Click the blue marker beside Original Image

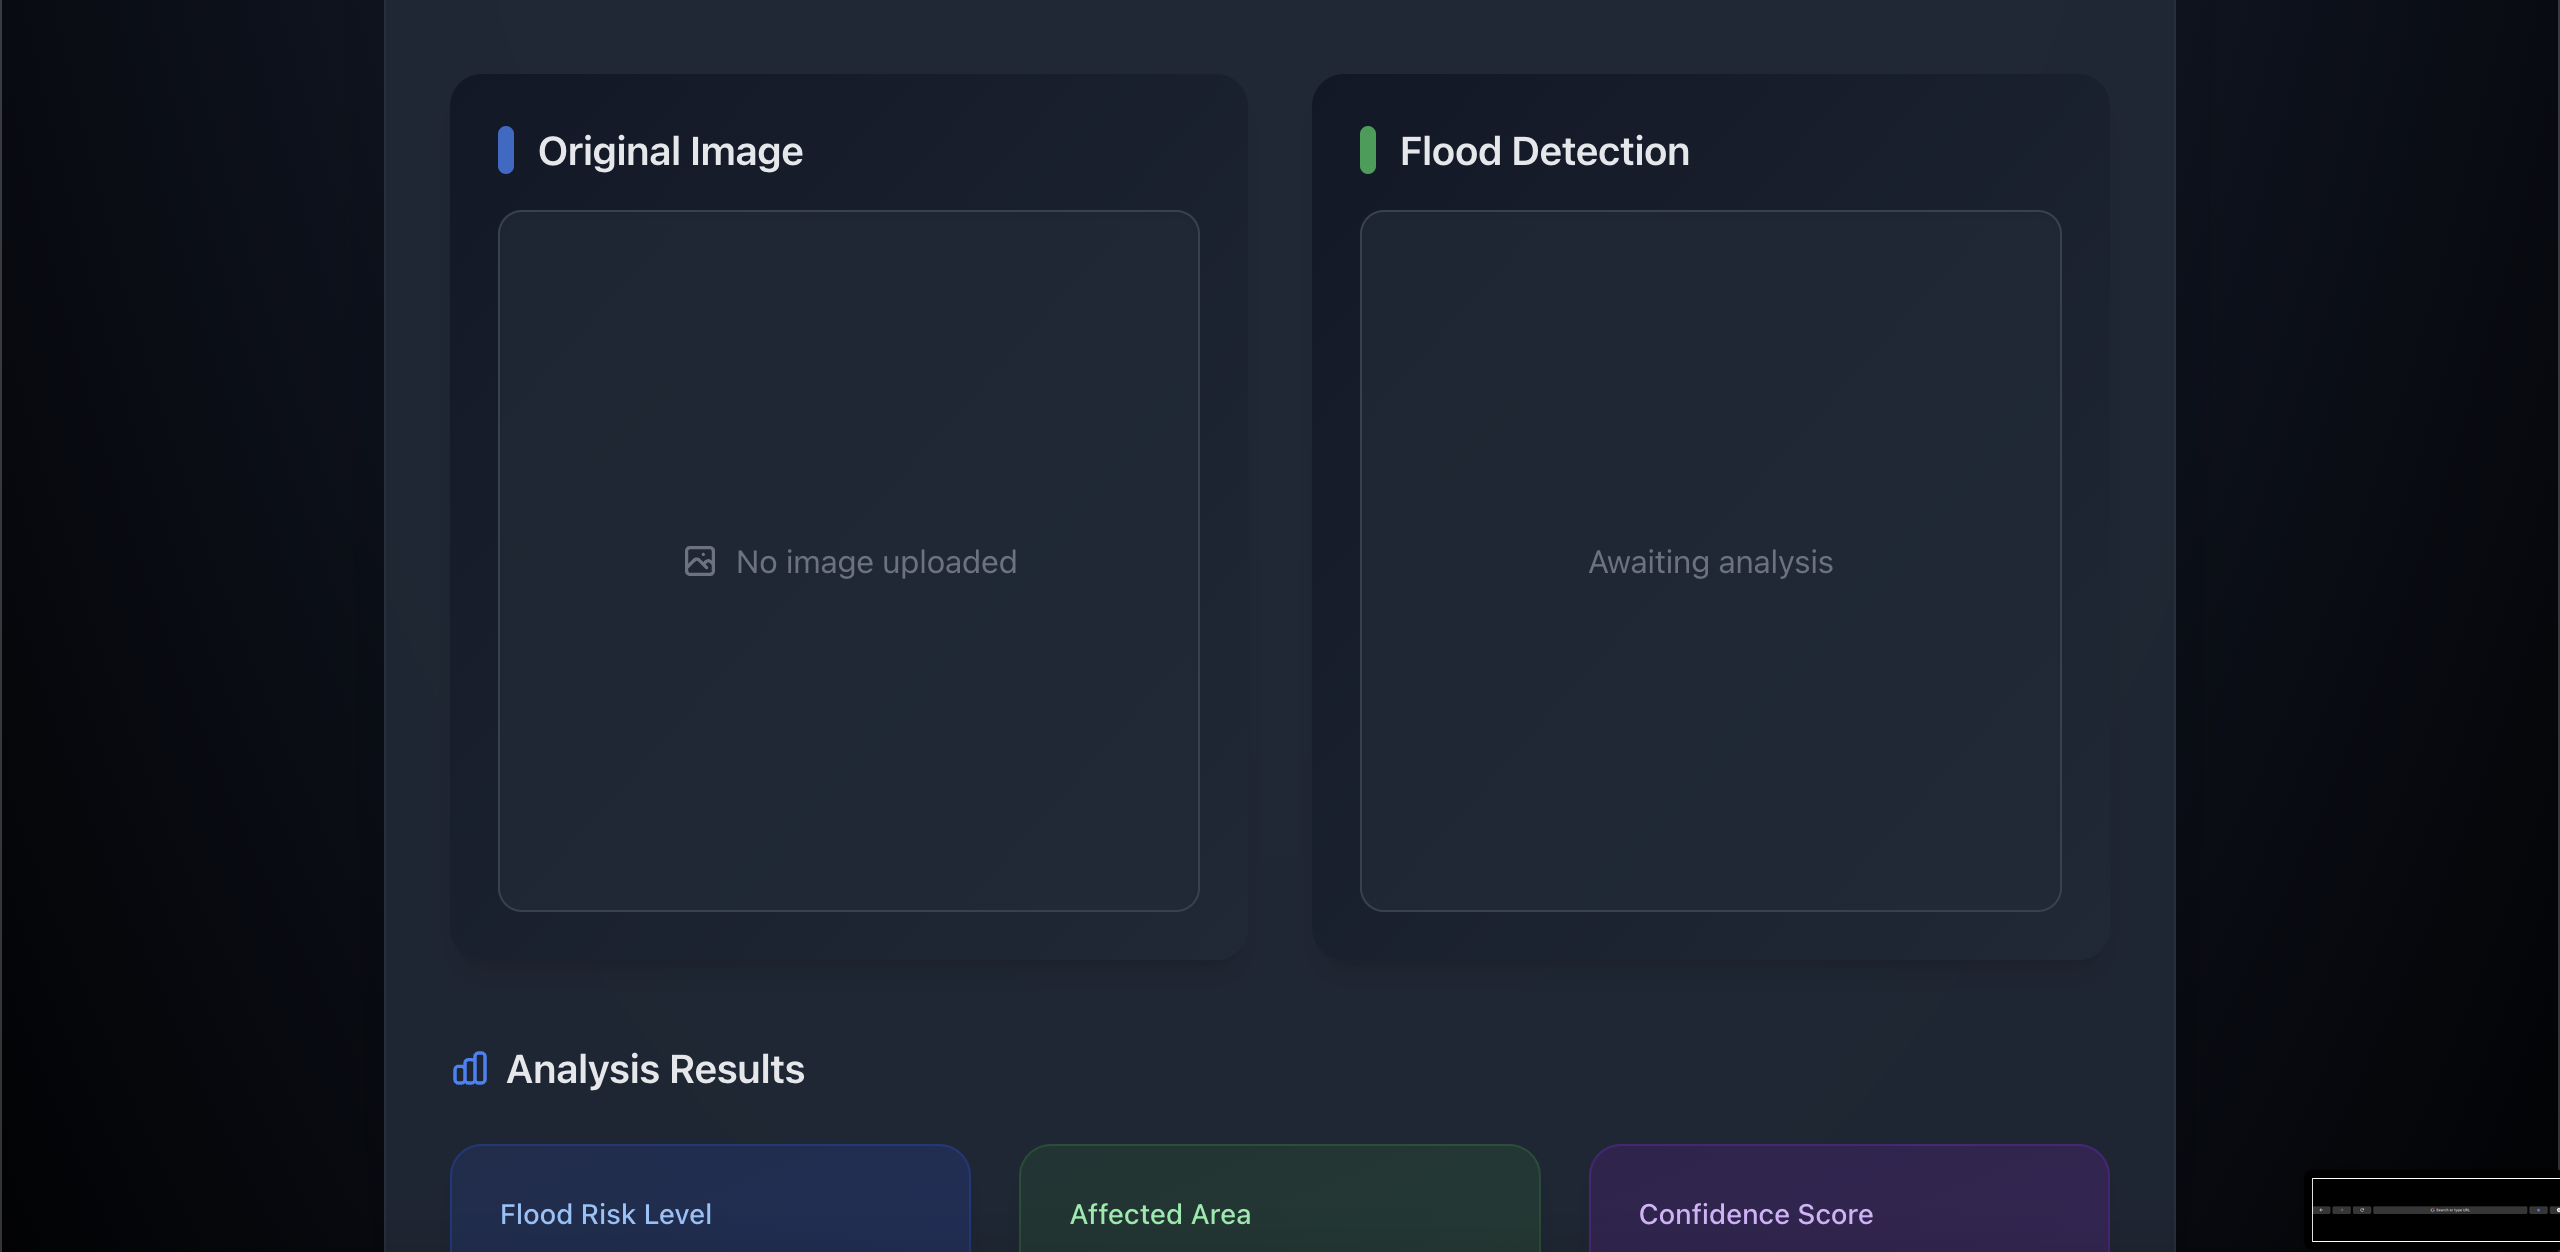pyautogui.click(x=506, y=150)
